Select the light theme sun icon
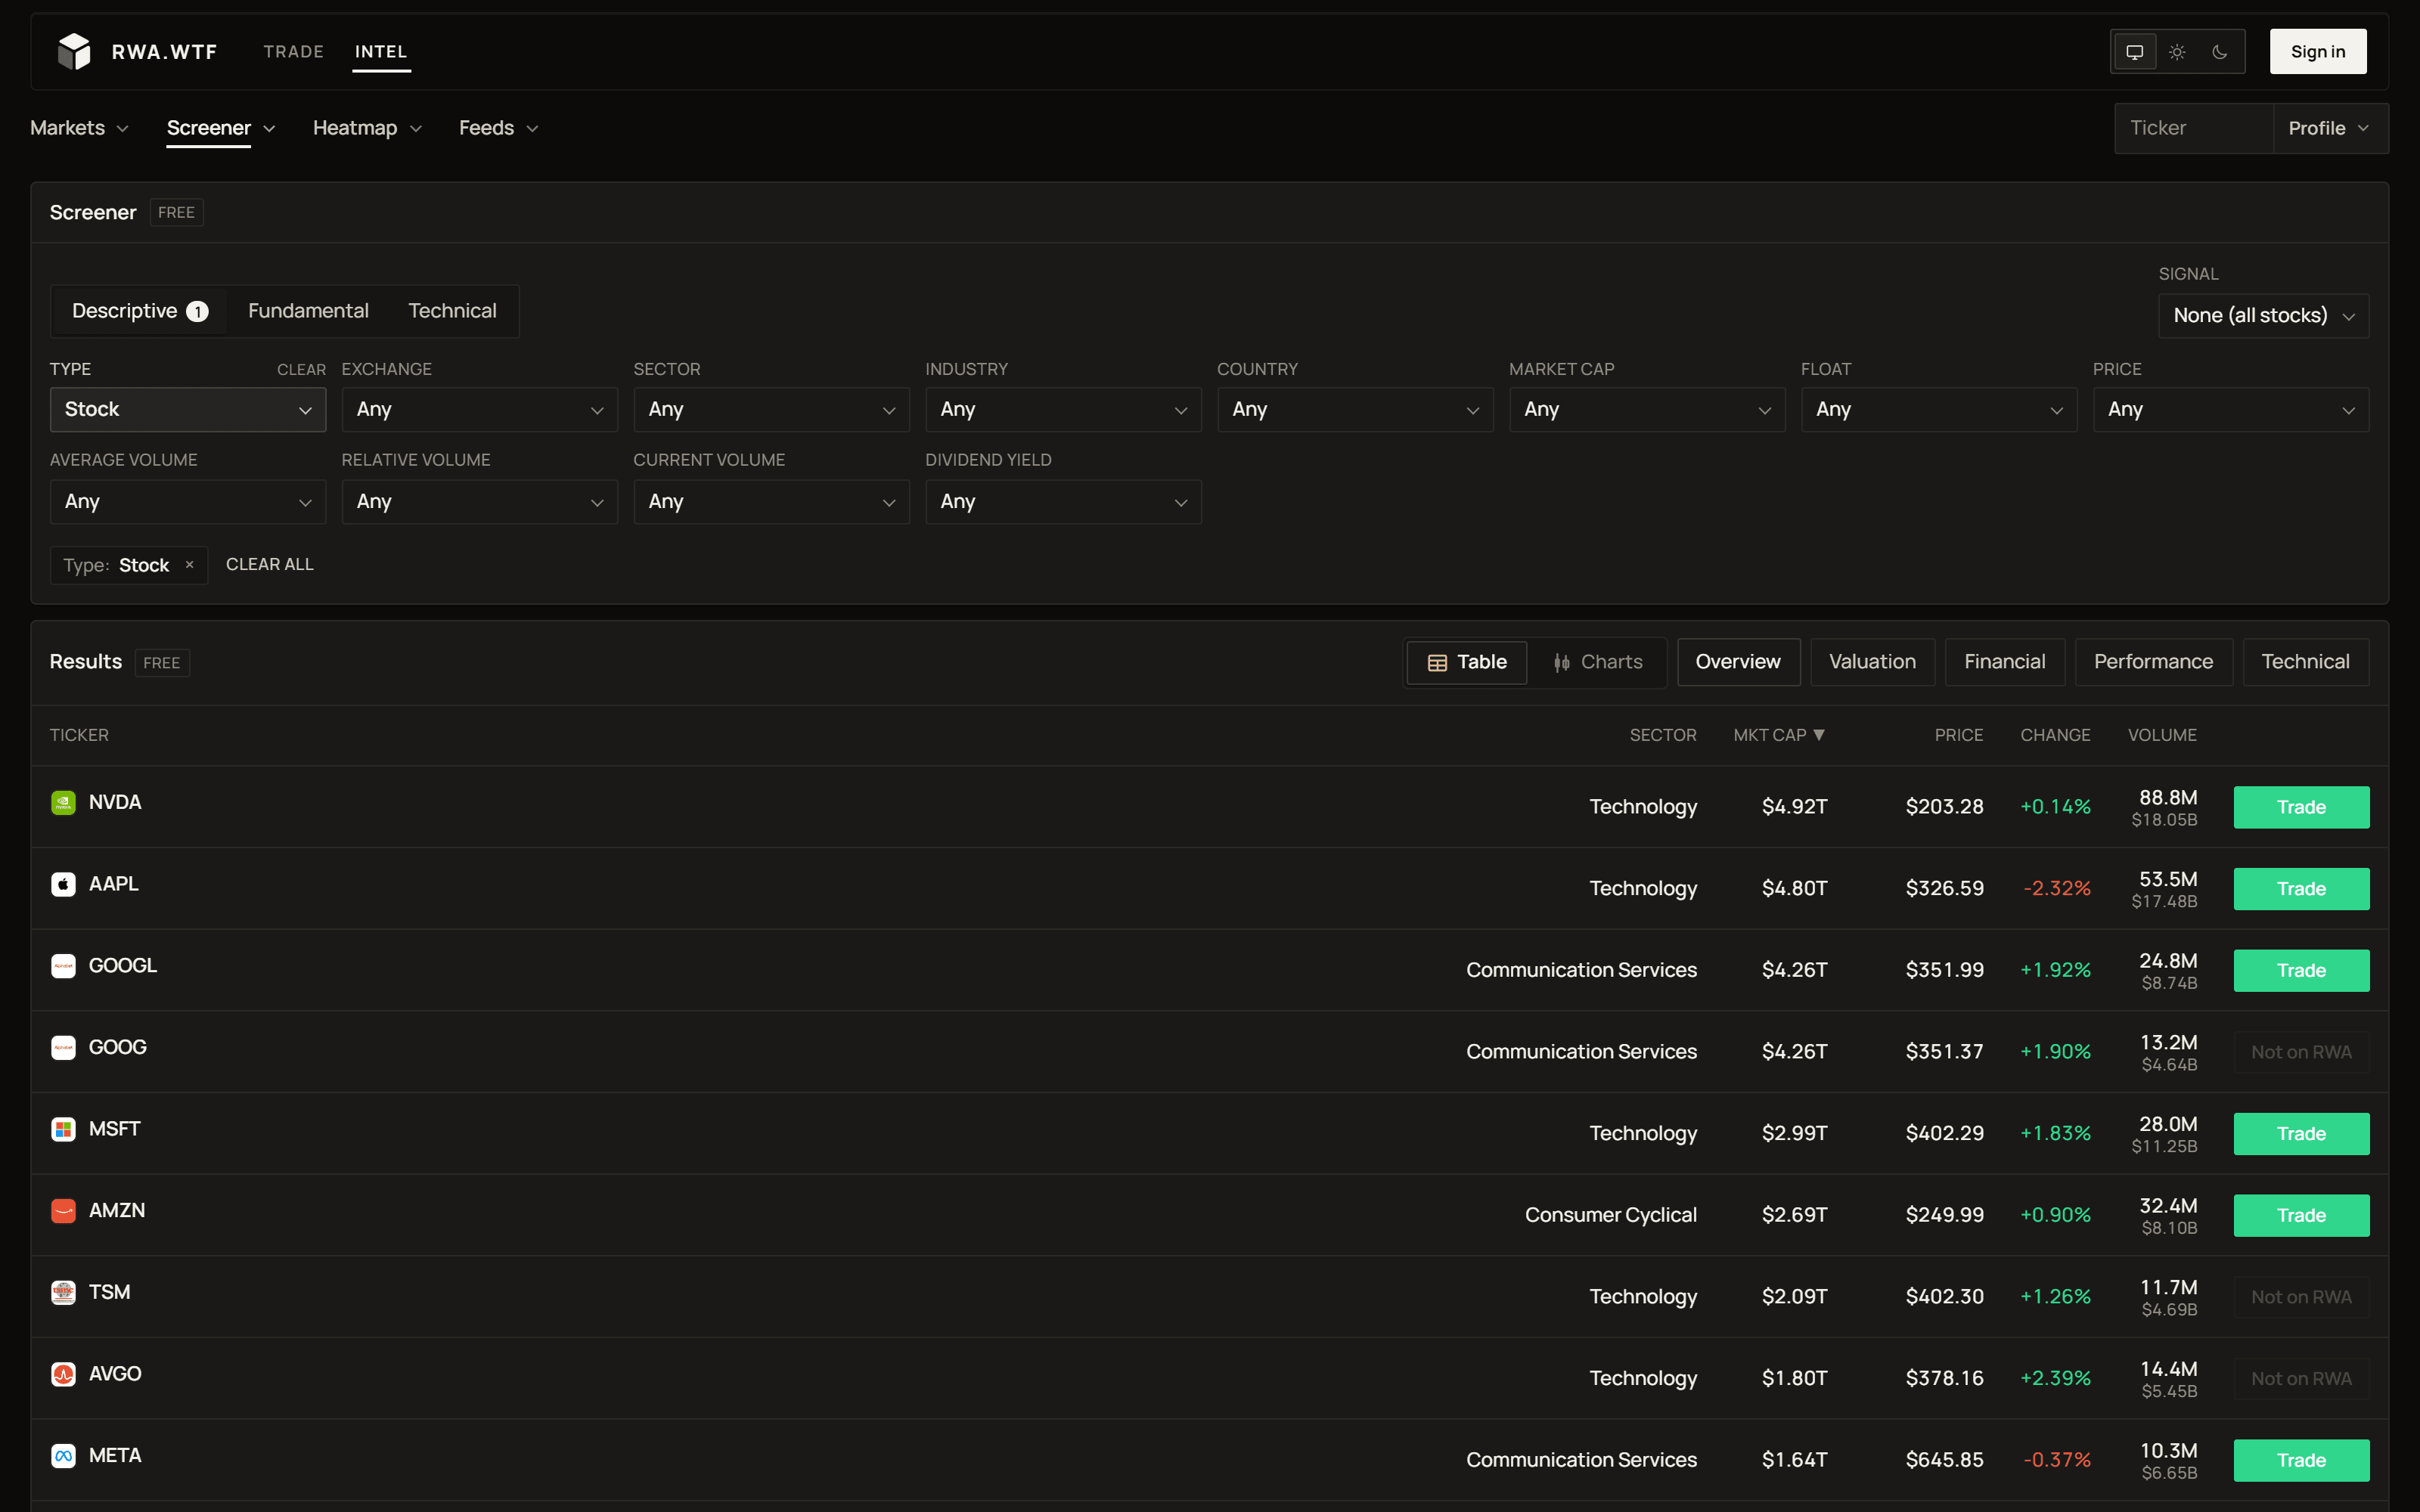 [2177, 52]
